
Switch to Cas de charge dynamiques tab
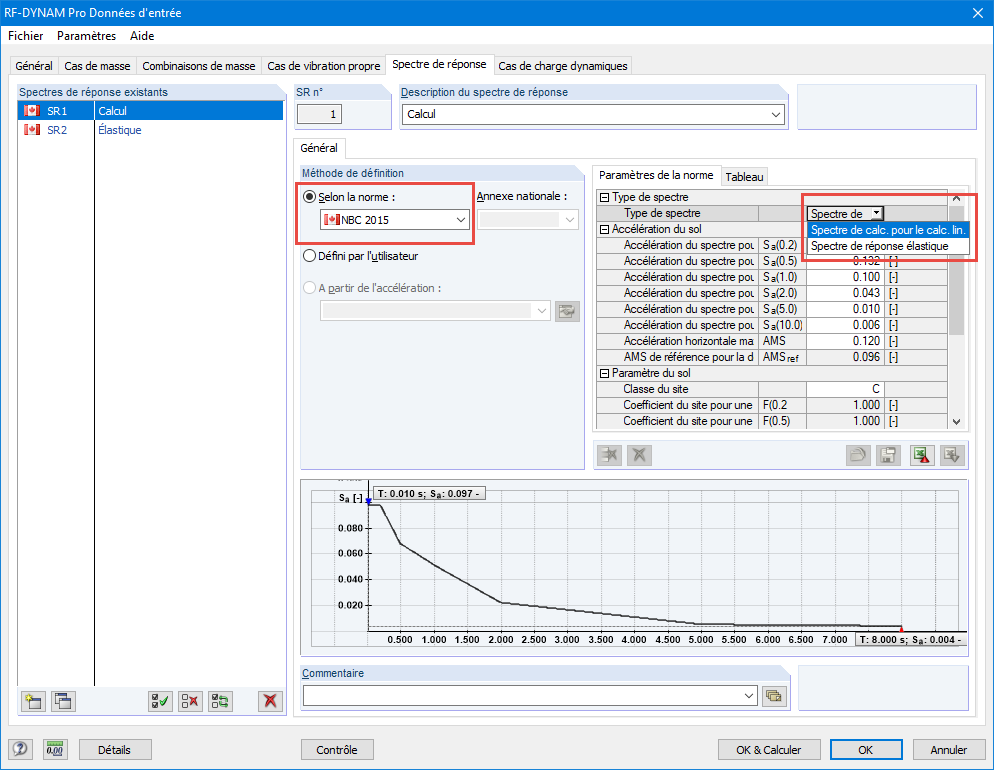pos(563,66)
